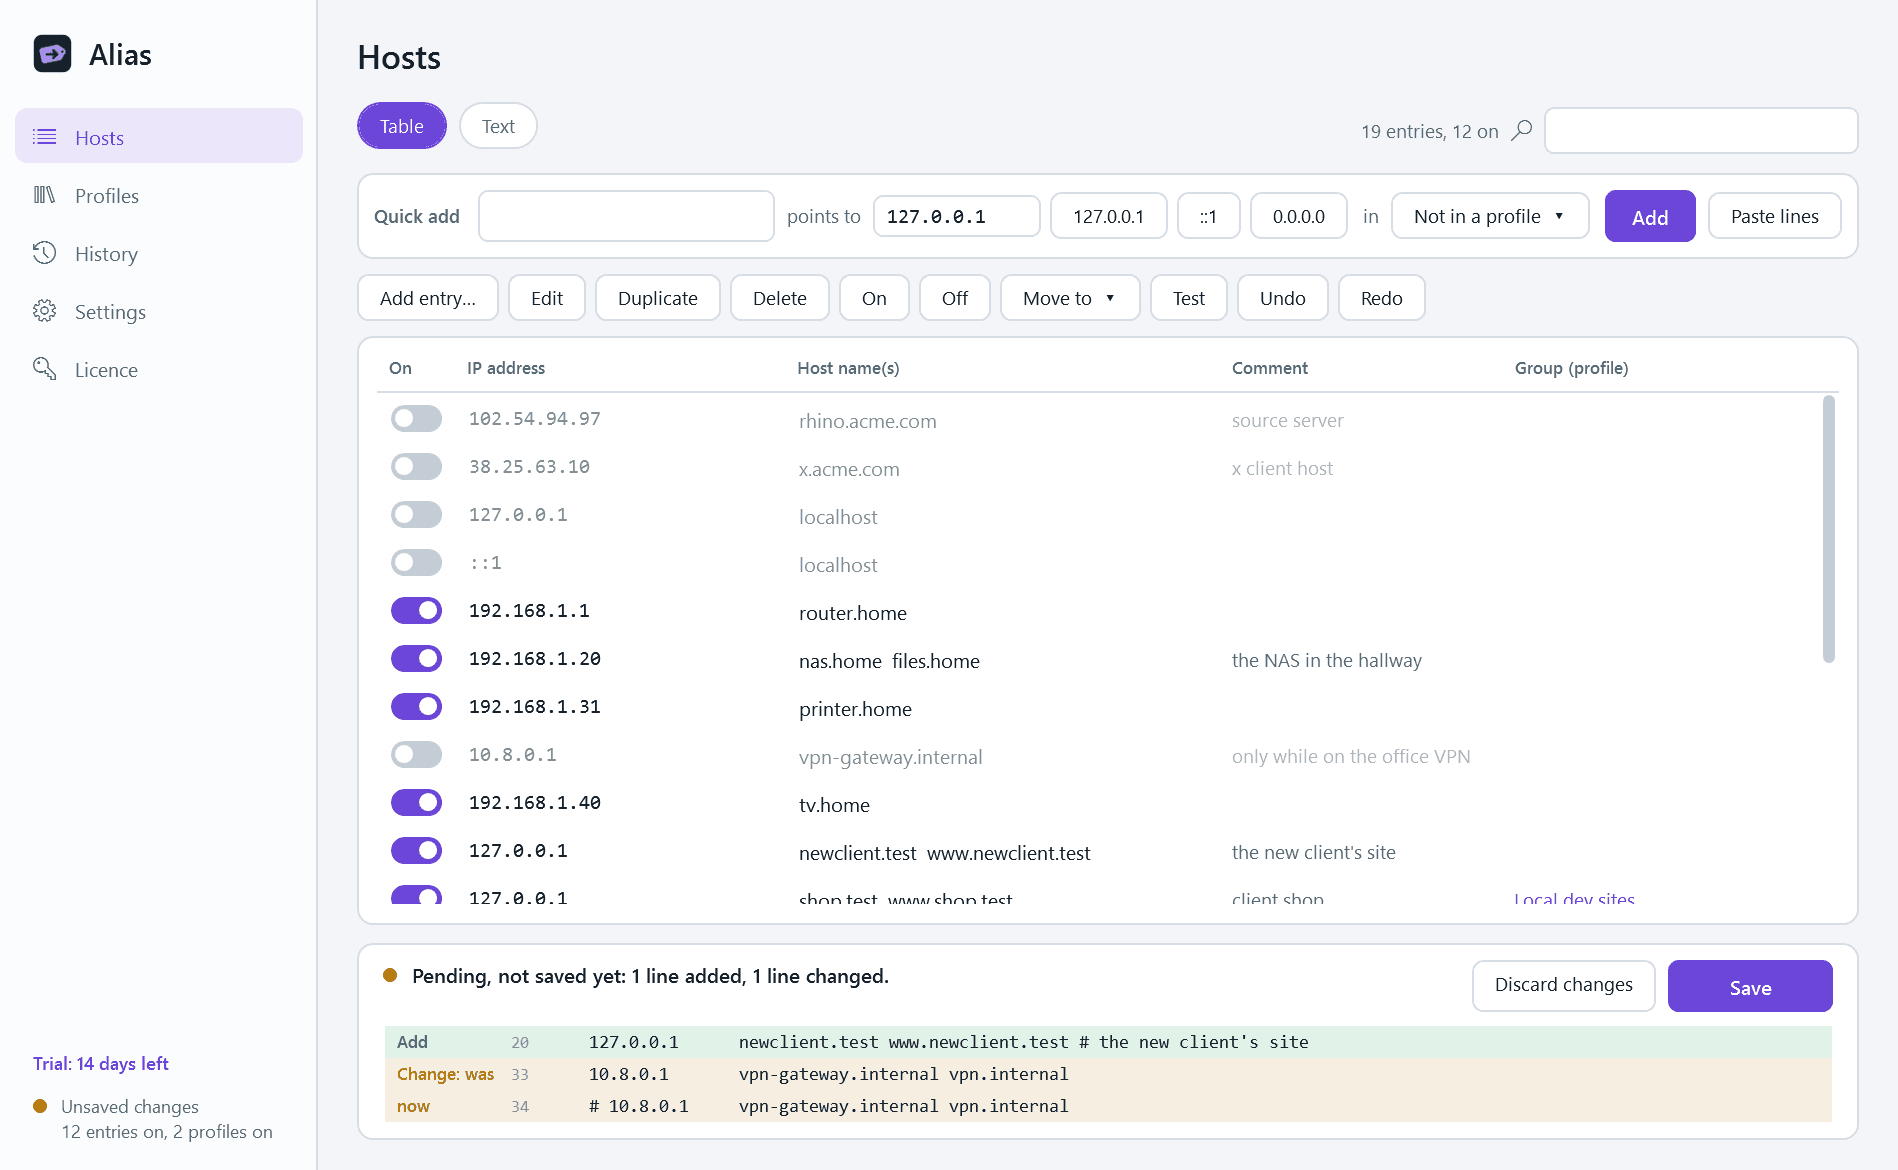This screenshot has width=1898, height=1170.
Task: Choose the '0.0.0.0' address preset
Action: [x=1299, y=216]
